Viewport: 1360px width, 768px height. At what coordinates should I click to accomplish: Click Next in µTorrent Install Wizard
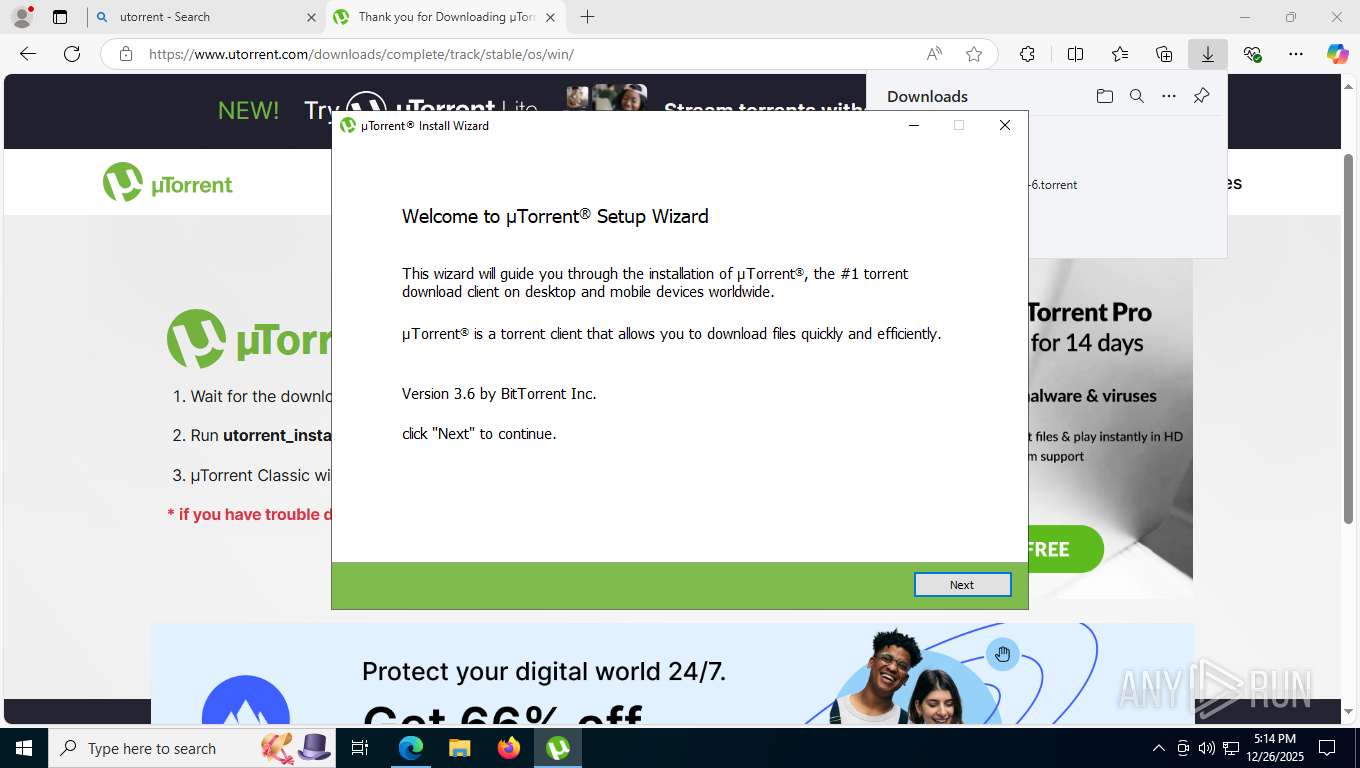pyautogui.click(x=962, y=585)
